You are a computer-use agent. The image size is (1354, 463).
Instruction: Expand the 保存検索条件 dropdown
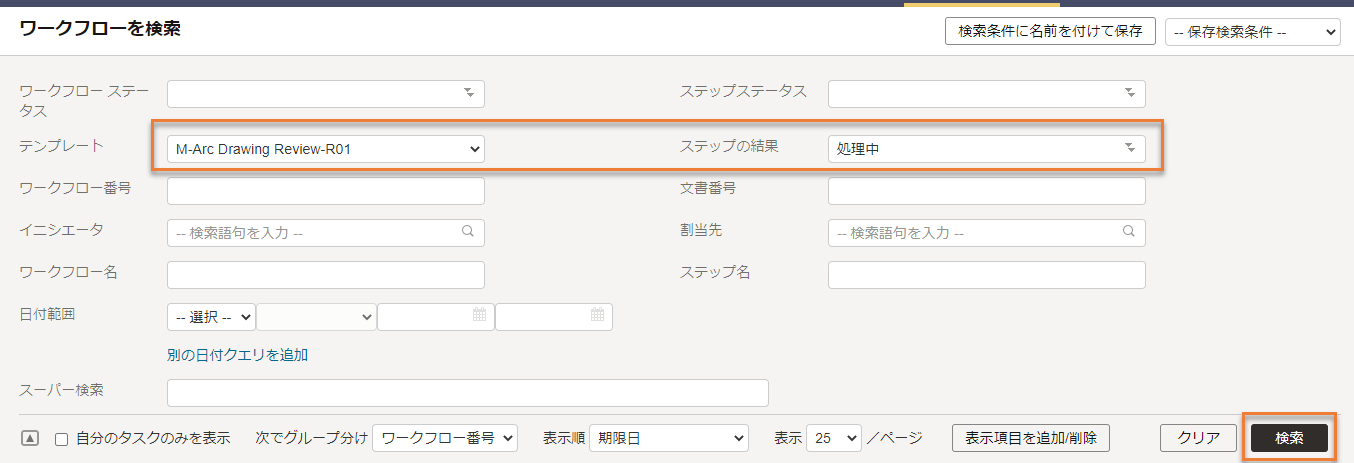1252,32
